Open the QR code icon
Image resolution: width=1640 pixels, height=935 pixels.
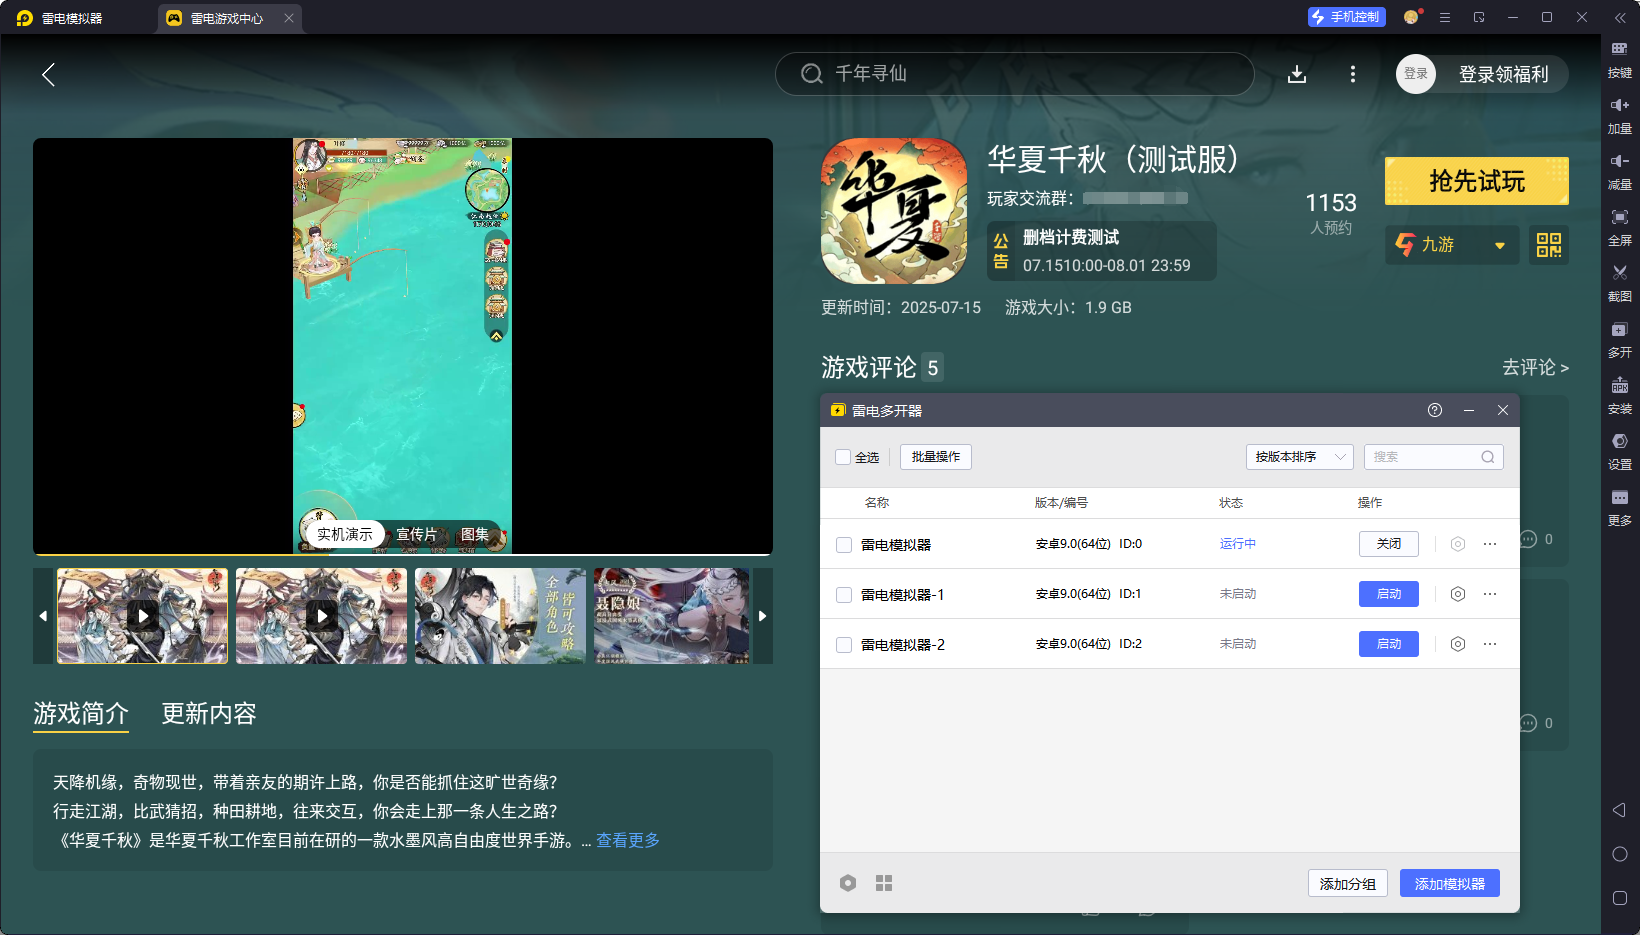coord(1548,245)
